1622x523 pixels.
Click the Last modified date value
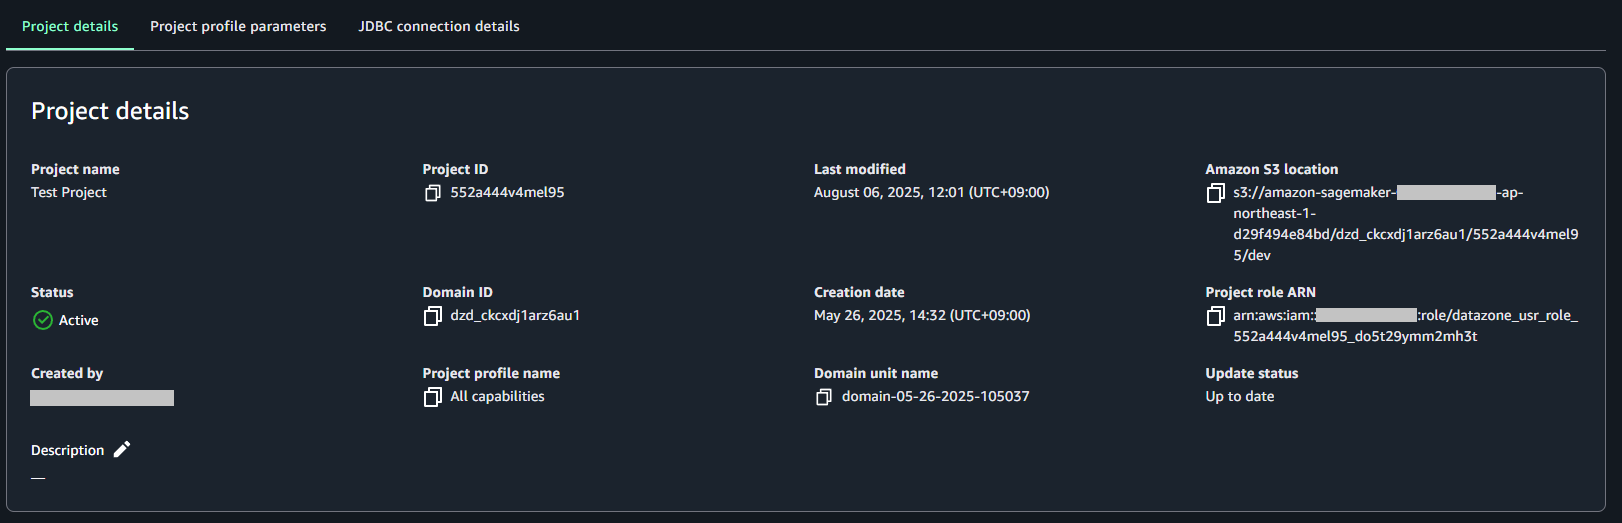point(931,192)
